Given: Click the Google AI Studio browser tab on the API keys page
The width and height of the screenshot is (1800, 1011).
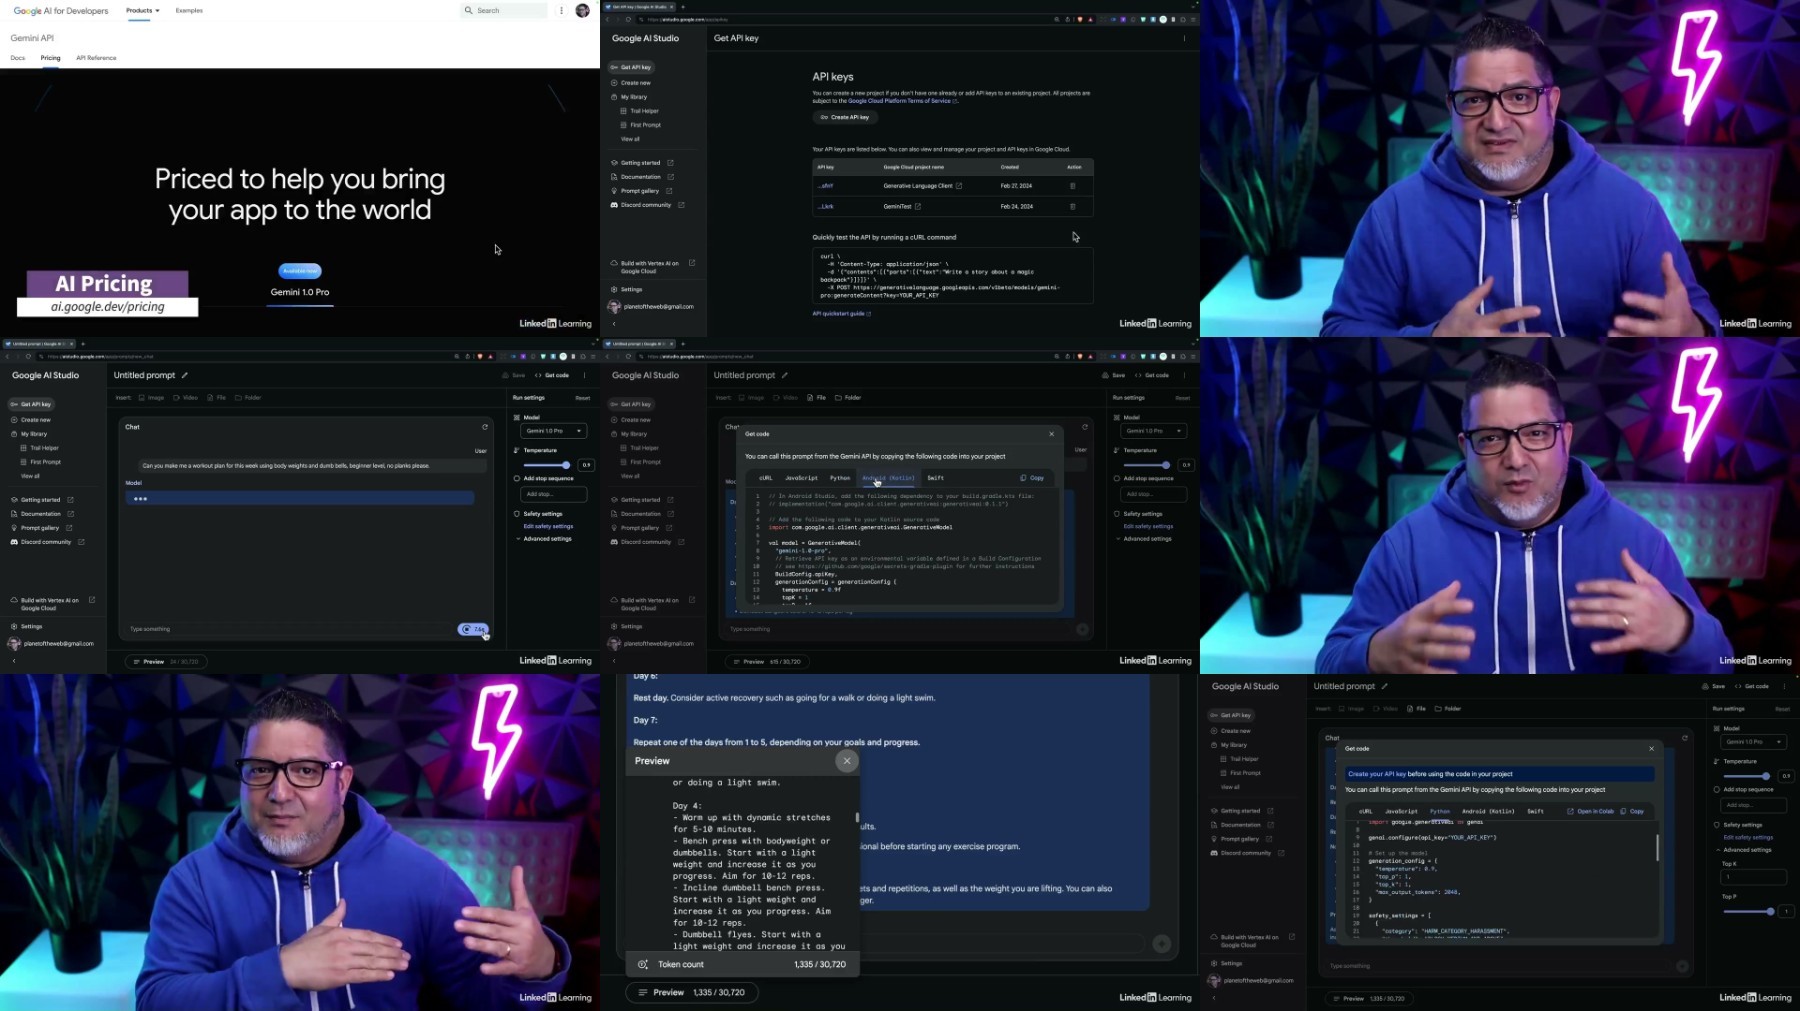Looking at the screenshot, I should click(640, 6).
